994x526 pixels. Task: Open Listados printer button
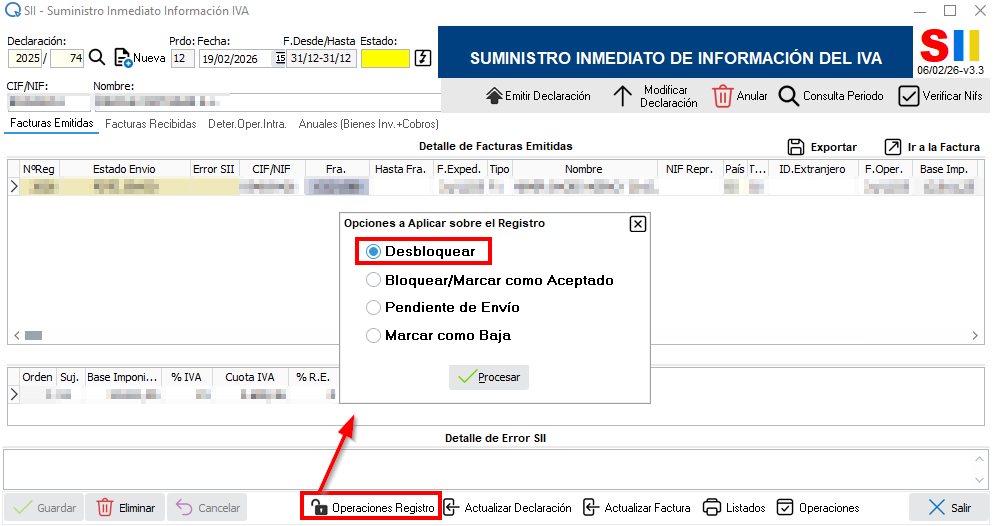click(733, 508)
